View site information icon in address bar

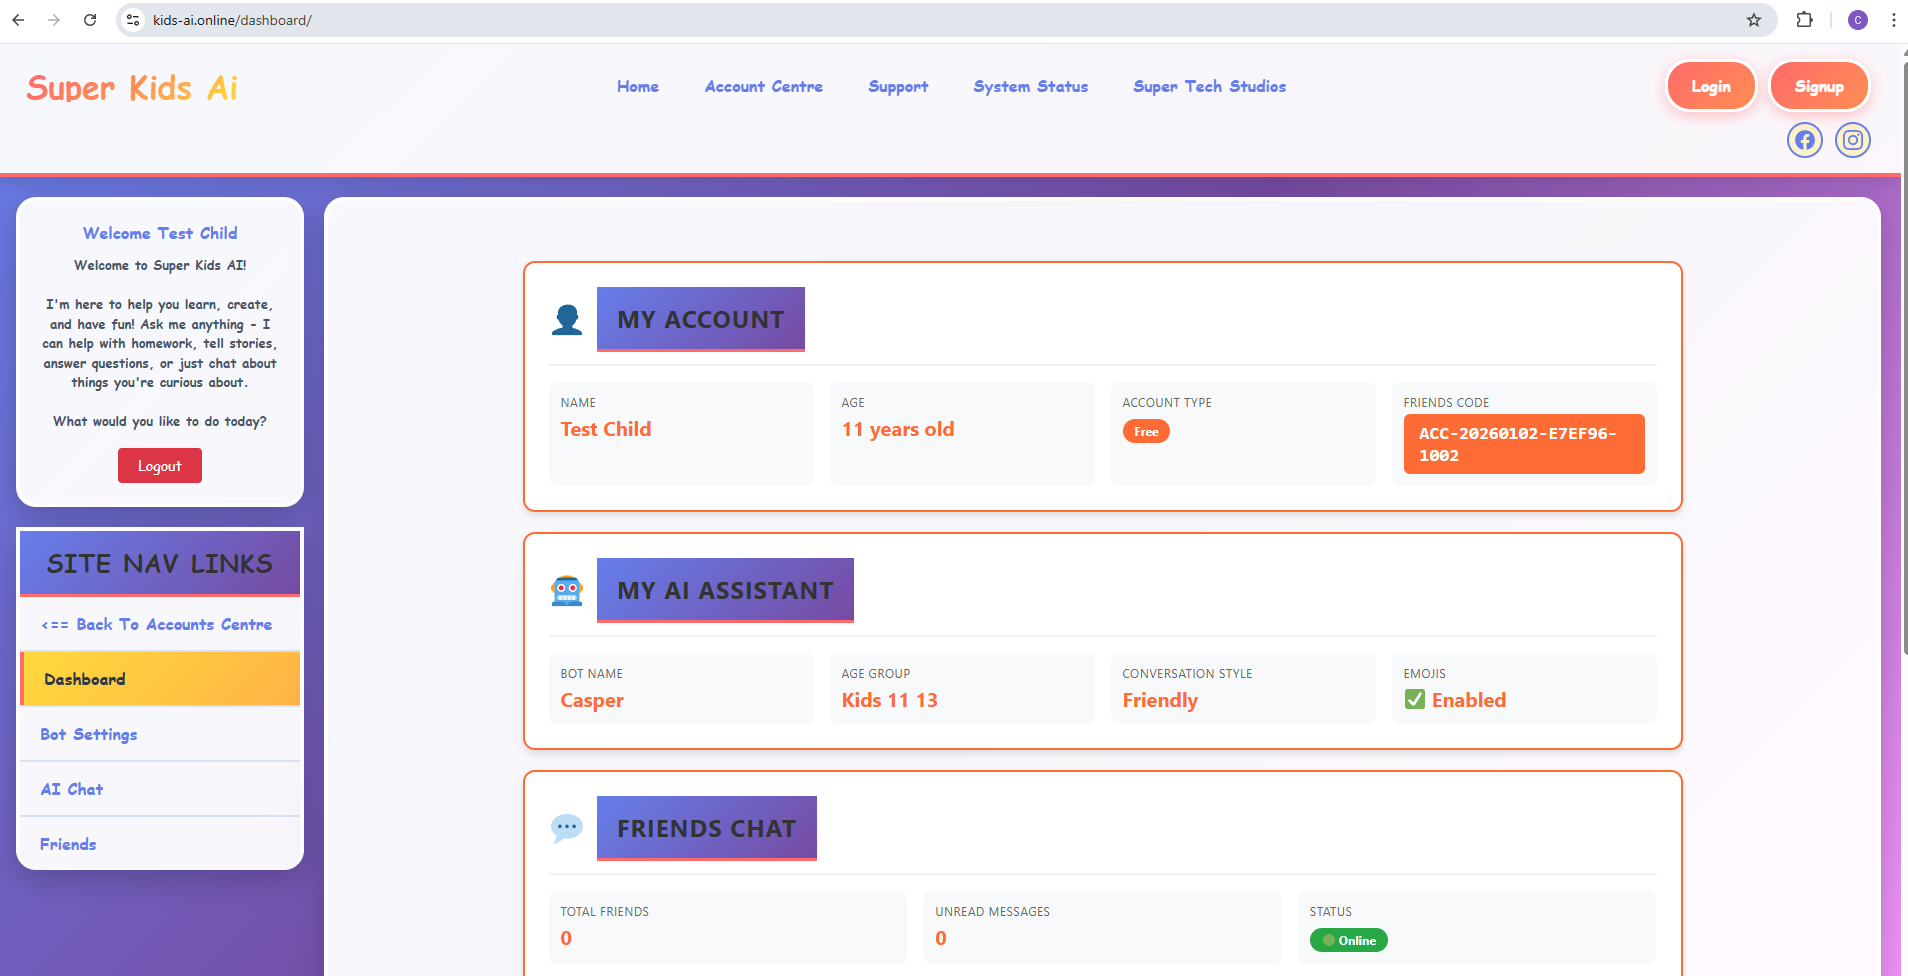133,20
